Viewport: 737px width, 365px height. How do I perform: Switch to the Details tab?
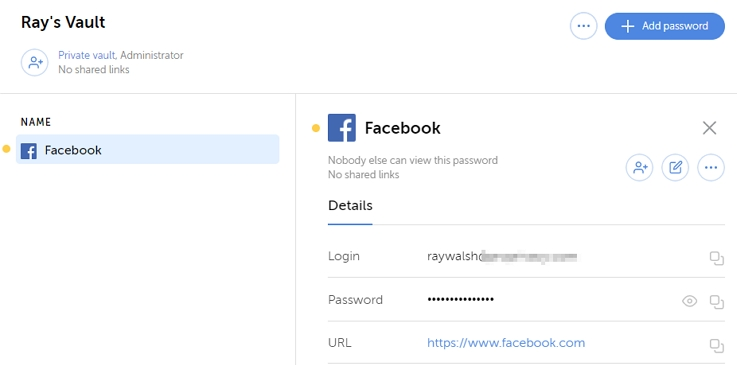[x=350, y=206]
